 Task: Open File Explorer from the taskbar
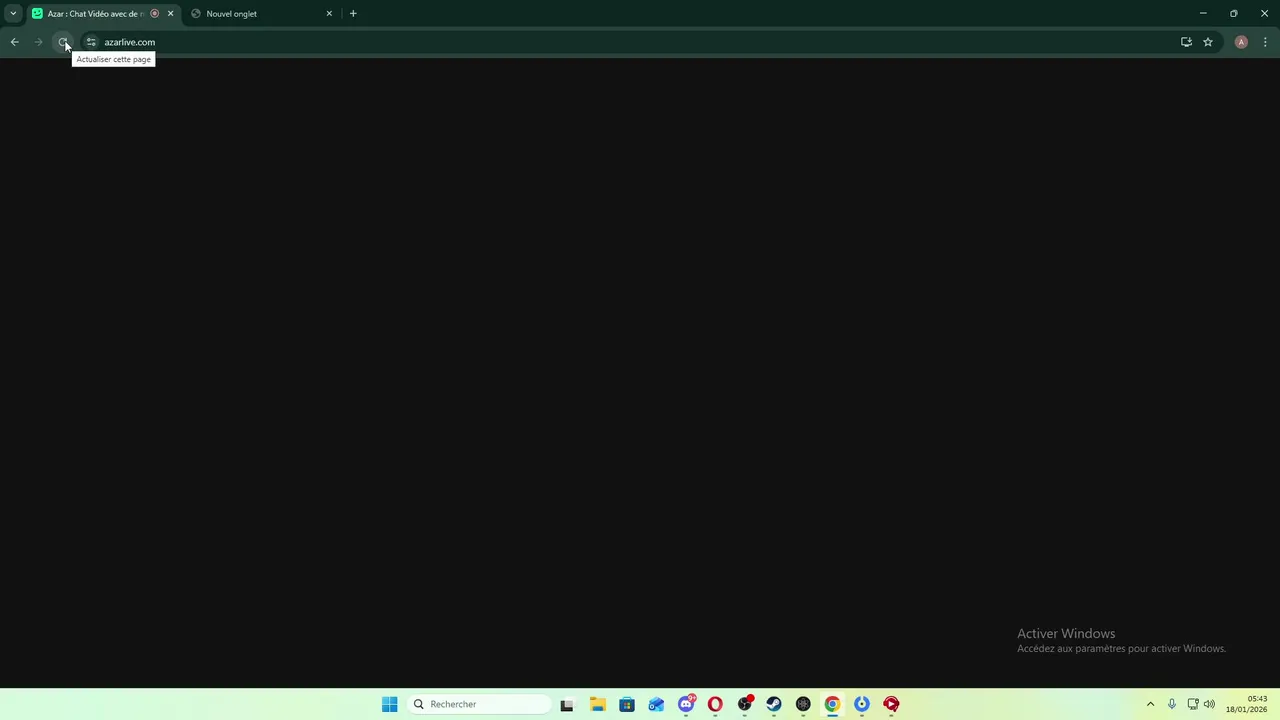[597, 704]
